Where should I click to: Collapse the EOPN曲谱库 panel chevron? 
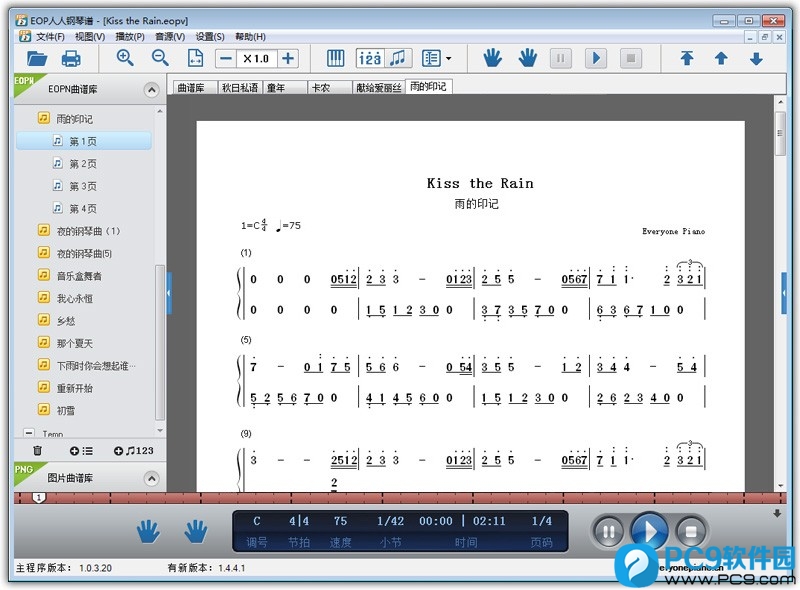click(x=151, y=90)
